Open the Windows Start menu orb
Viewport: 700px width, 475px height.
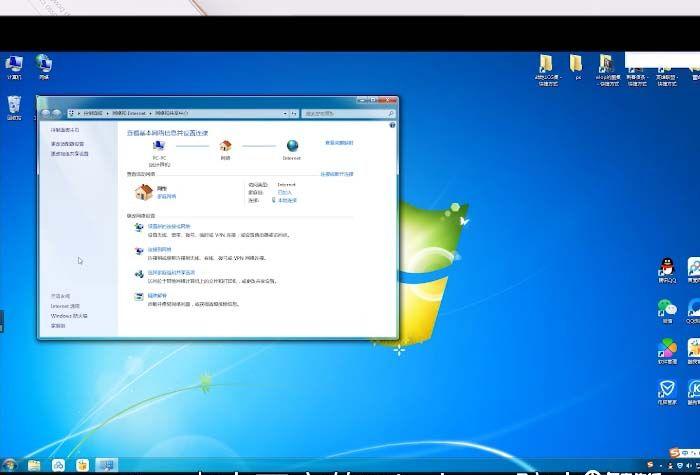(9, 465)
